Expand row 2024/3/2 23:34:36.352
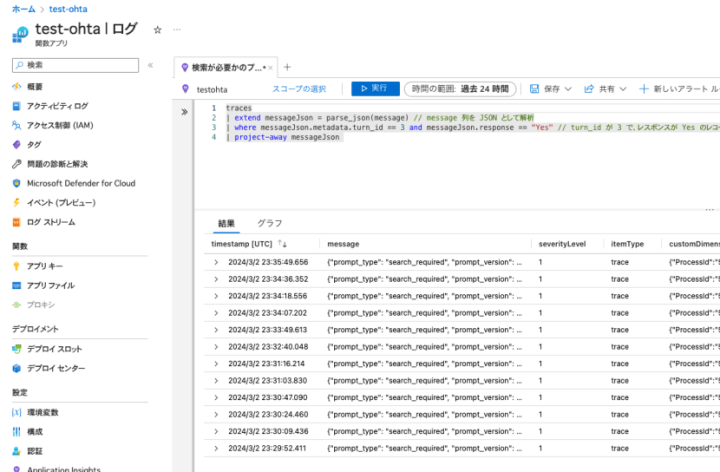 pos(216,279)
